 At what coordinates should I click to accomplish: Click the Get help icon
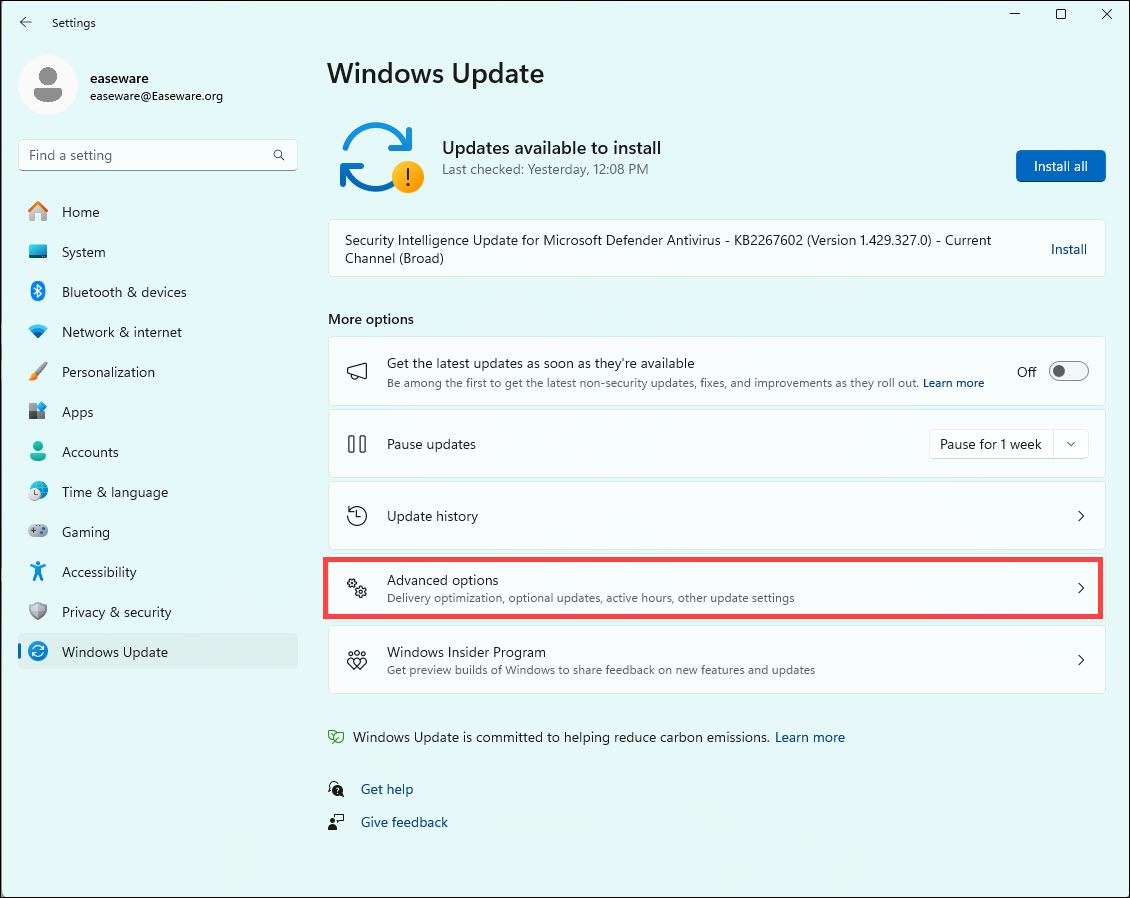tap(336, 788)
